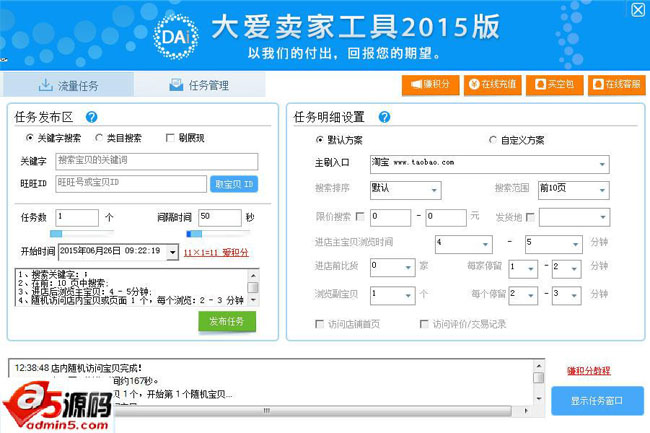Viewport: 650px width, 433px height.
Task: Click the 限价搜索 maximum price field
Action: [446, 218]
